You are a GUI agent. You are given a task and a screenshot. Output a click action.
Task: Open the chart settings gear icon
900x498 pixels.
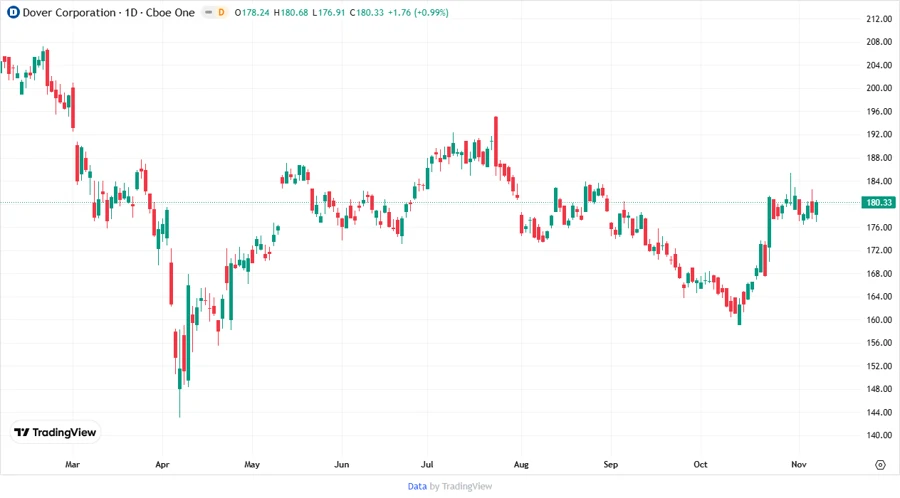click(x=880, y=465)
